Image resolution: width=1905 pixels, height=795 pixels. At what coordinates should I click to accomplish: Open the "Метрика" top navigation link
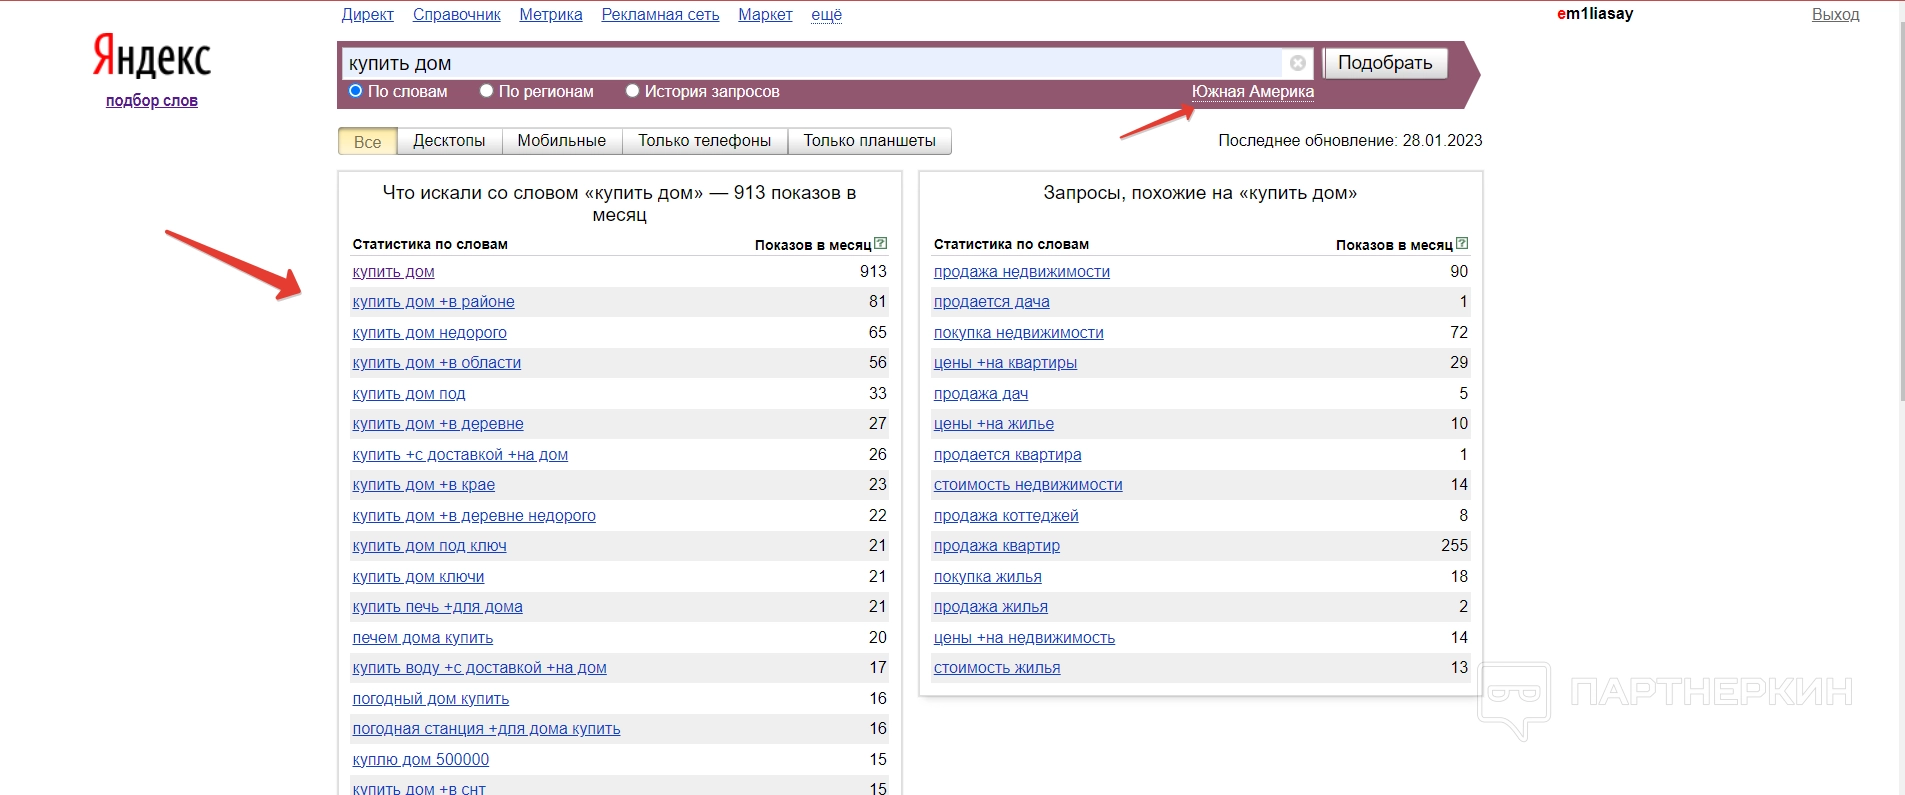pos(550,14)
